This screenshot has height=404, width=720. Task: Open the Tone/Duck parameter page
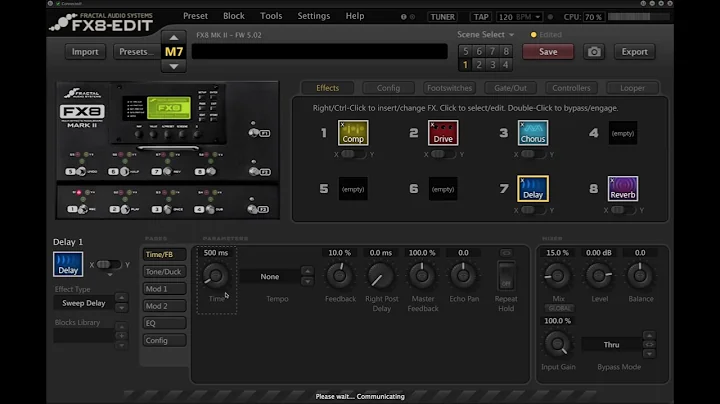(x=164, y=272)
